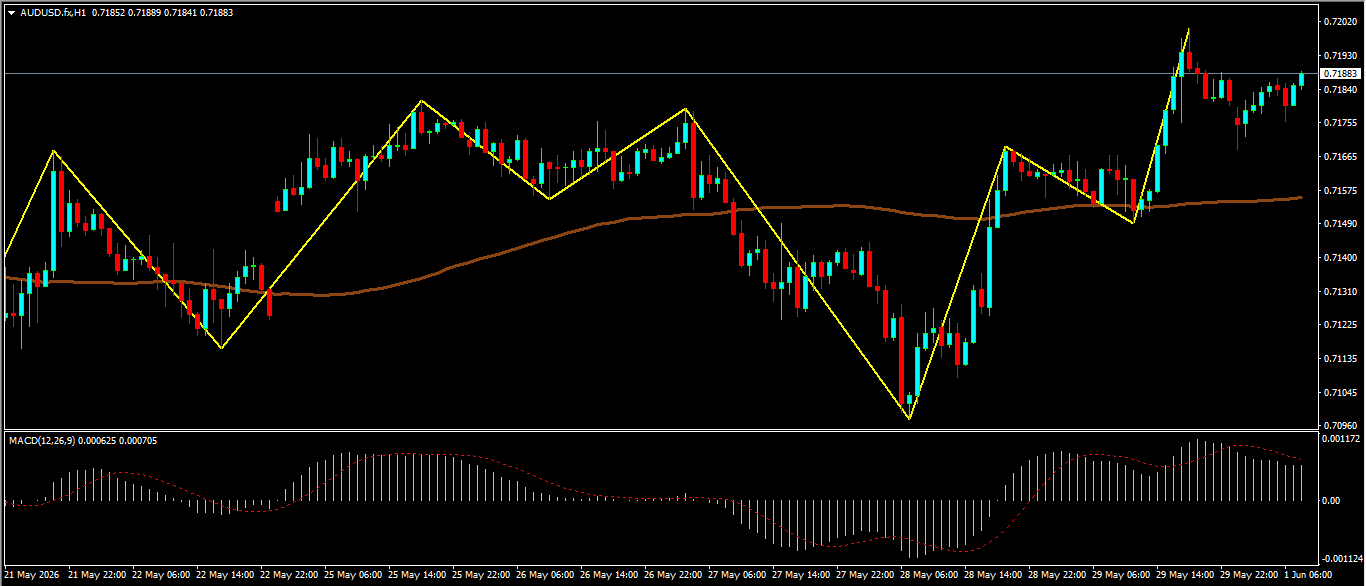Click the small triangle beside AUDUSD.fx title
This screenshot has width=1366, height=586.
(11, 12)
